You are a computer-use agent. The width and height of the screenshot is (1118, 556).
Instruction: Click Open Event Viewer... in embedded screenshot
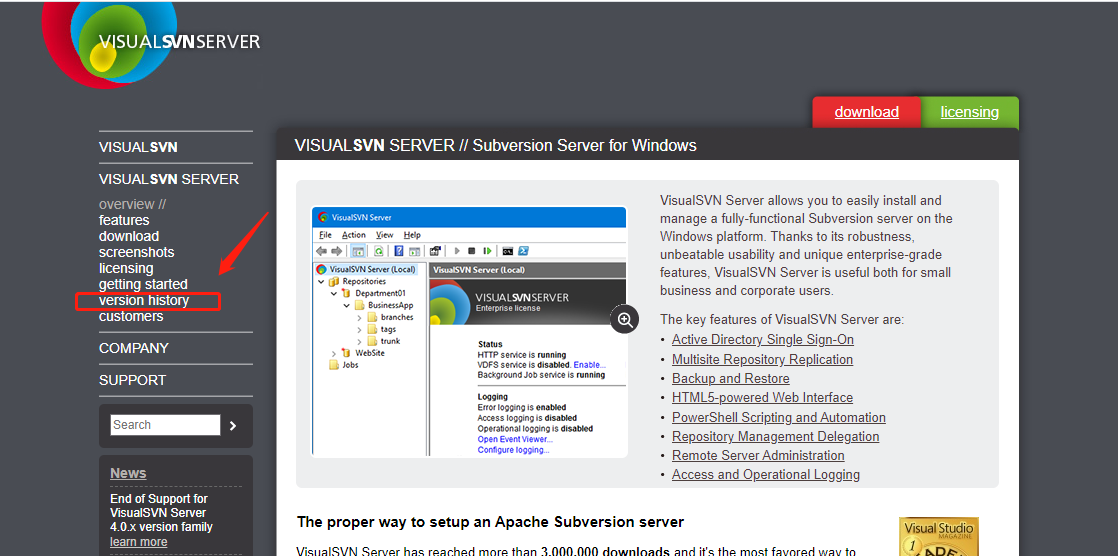(515, 439)
